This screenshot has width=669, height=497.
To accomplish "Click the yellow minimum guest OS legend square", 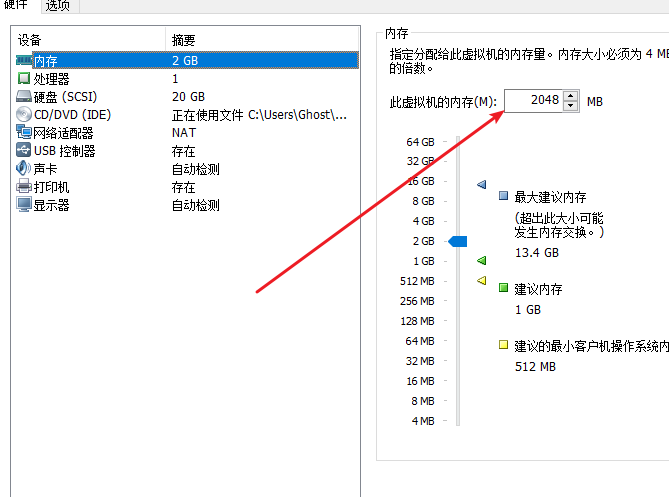I will (x=503, y=345).
